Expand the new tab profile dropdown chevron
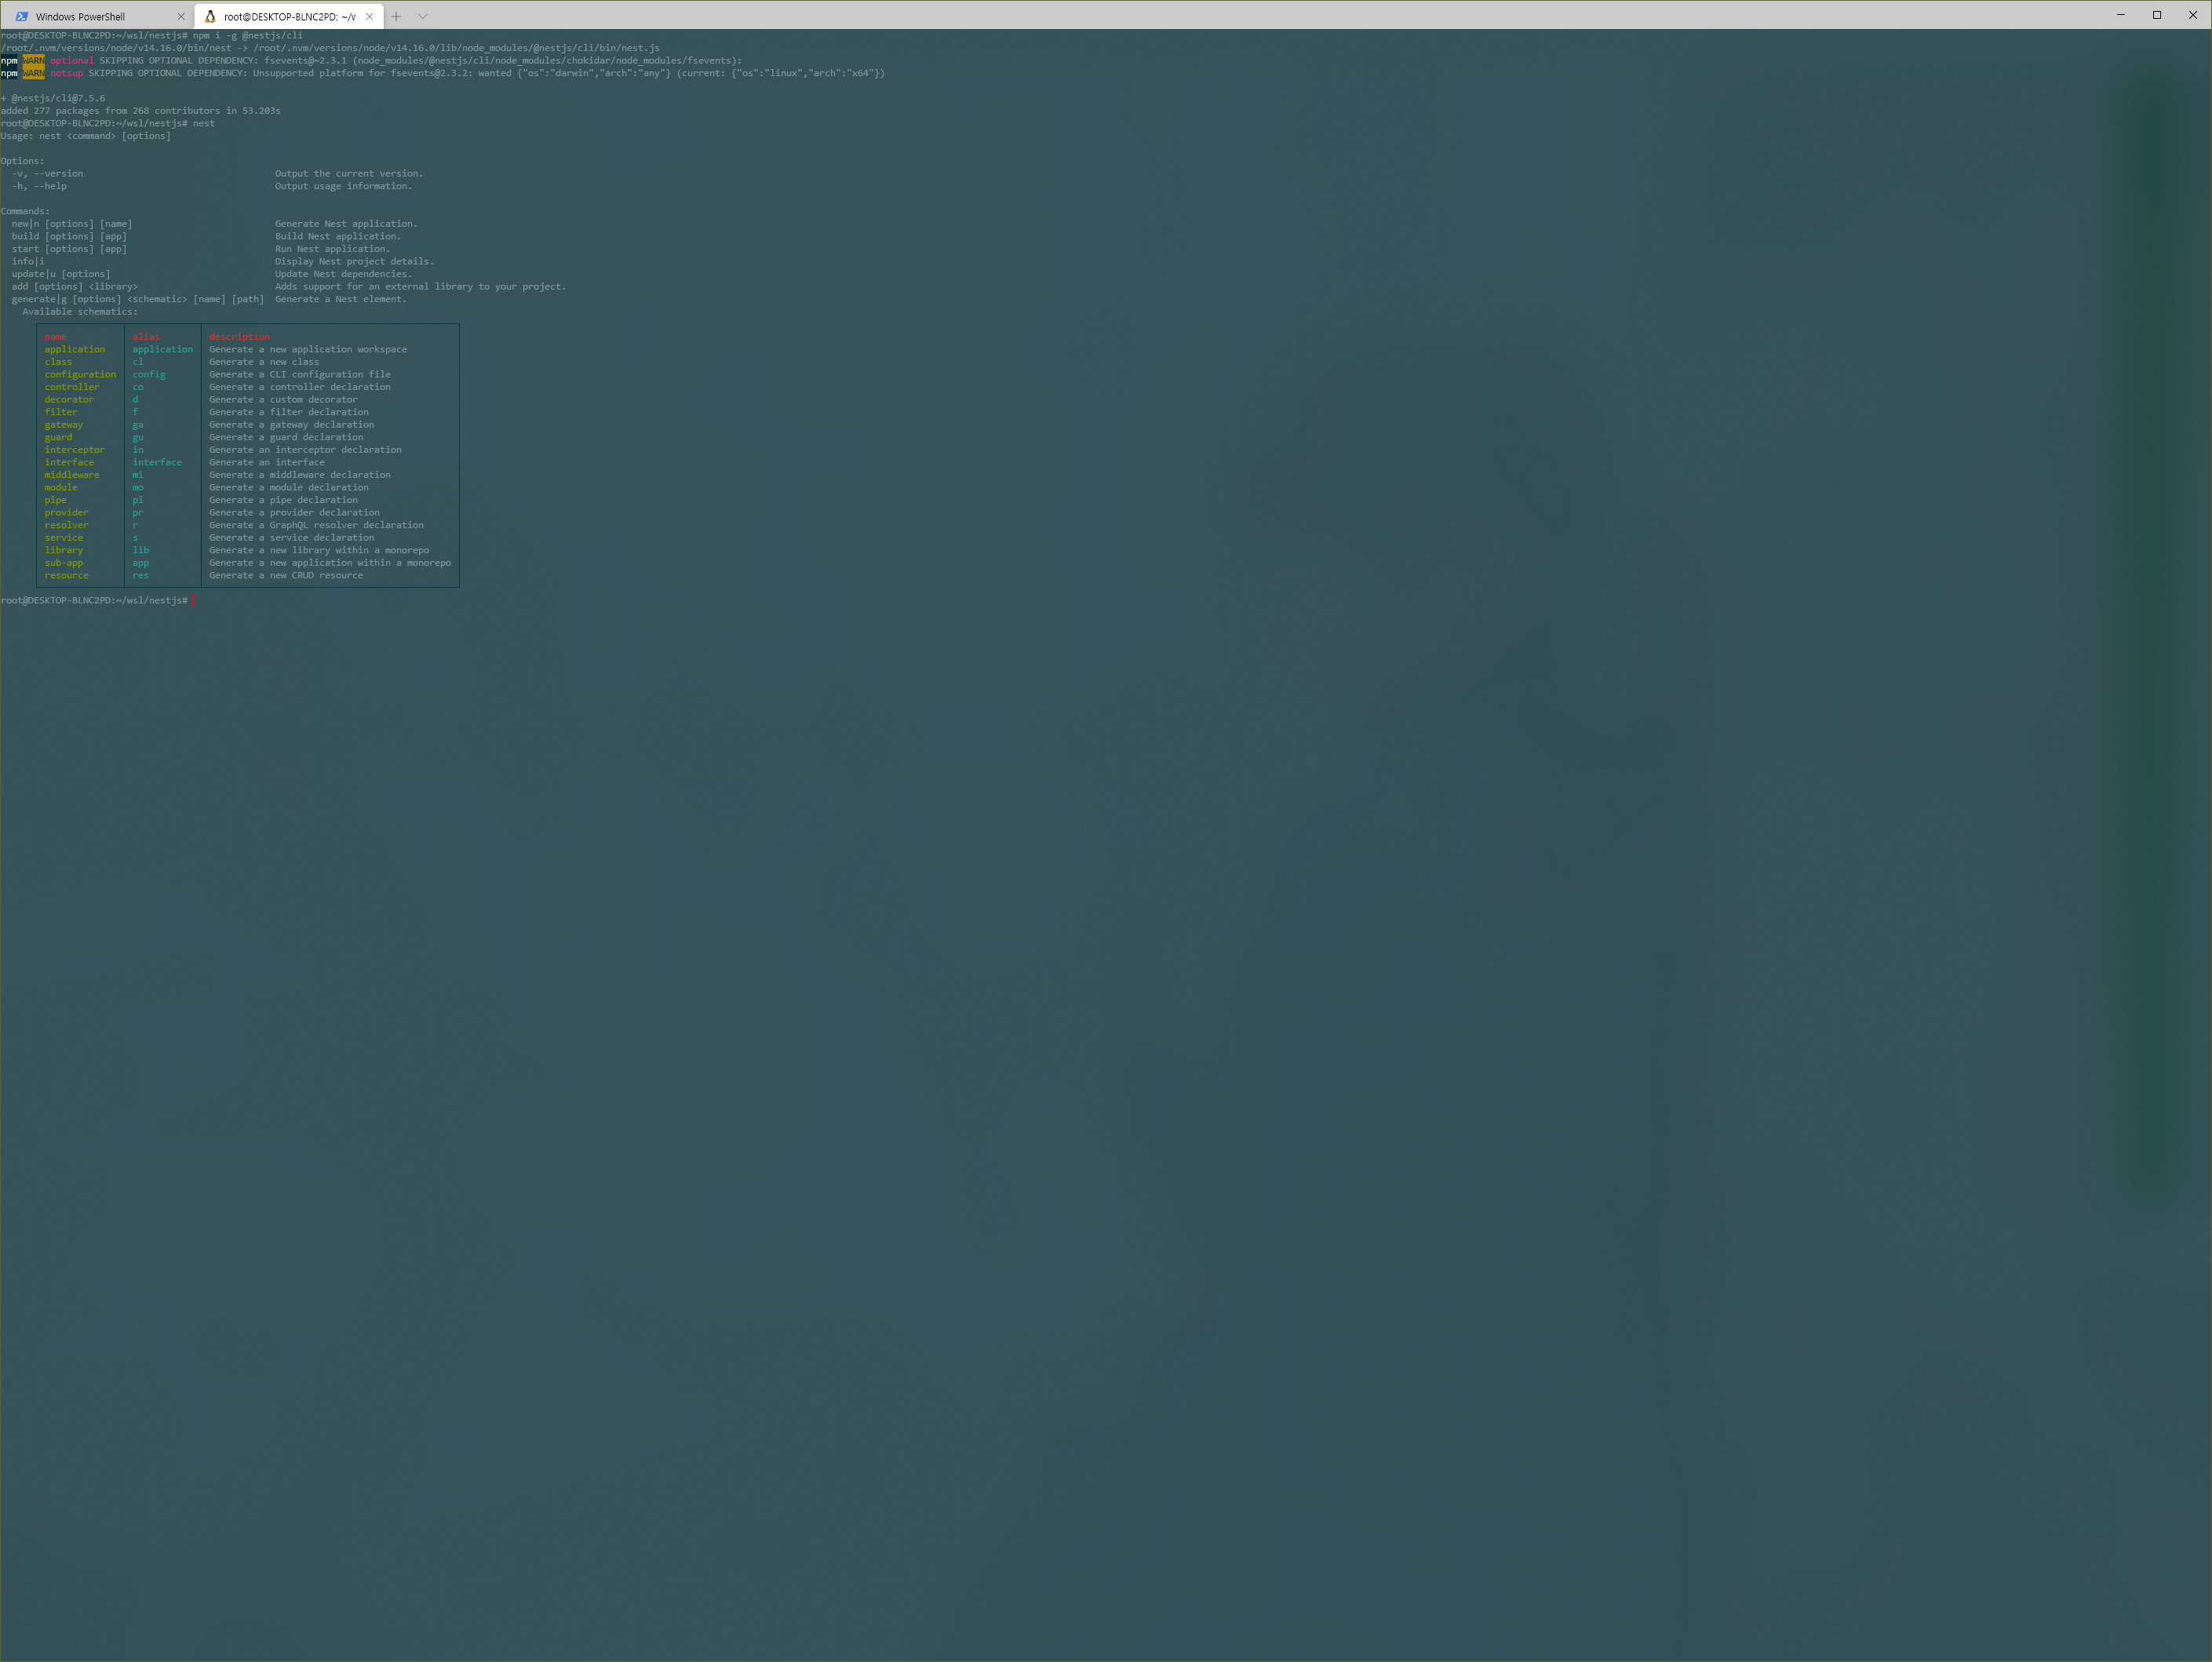 click(423, 16)
